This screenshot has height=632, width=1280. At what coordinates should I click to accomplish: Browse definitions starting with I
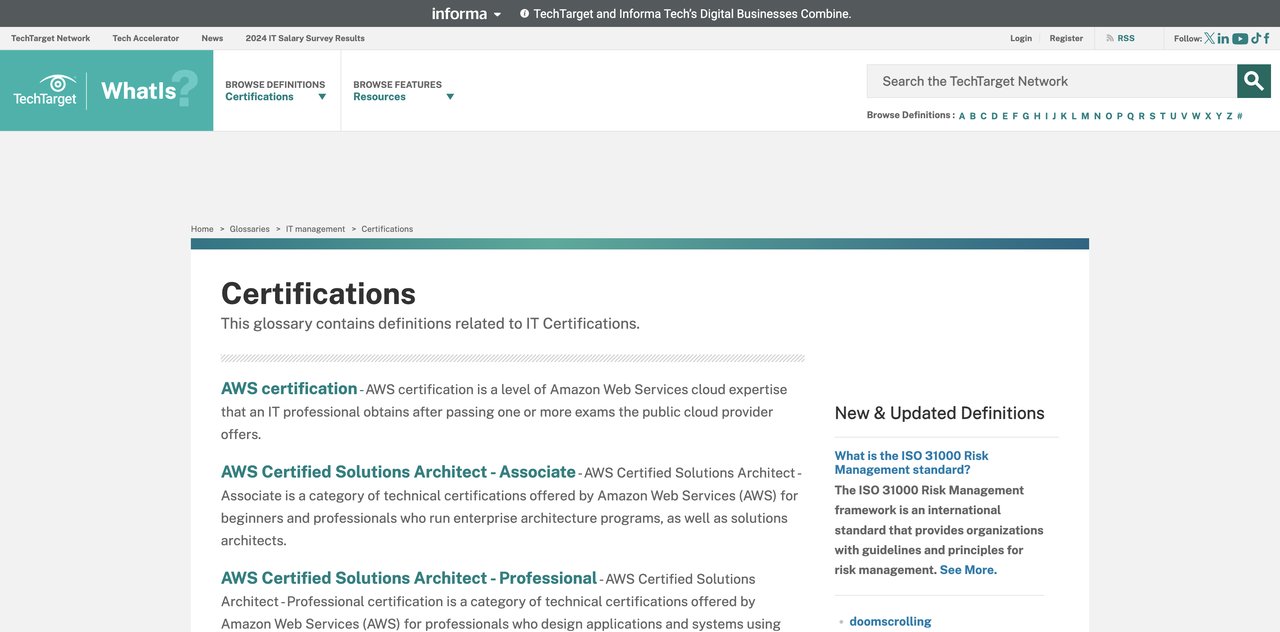[1046, 116]
